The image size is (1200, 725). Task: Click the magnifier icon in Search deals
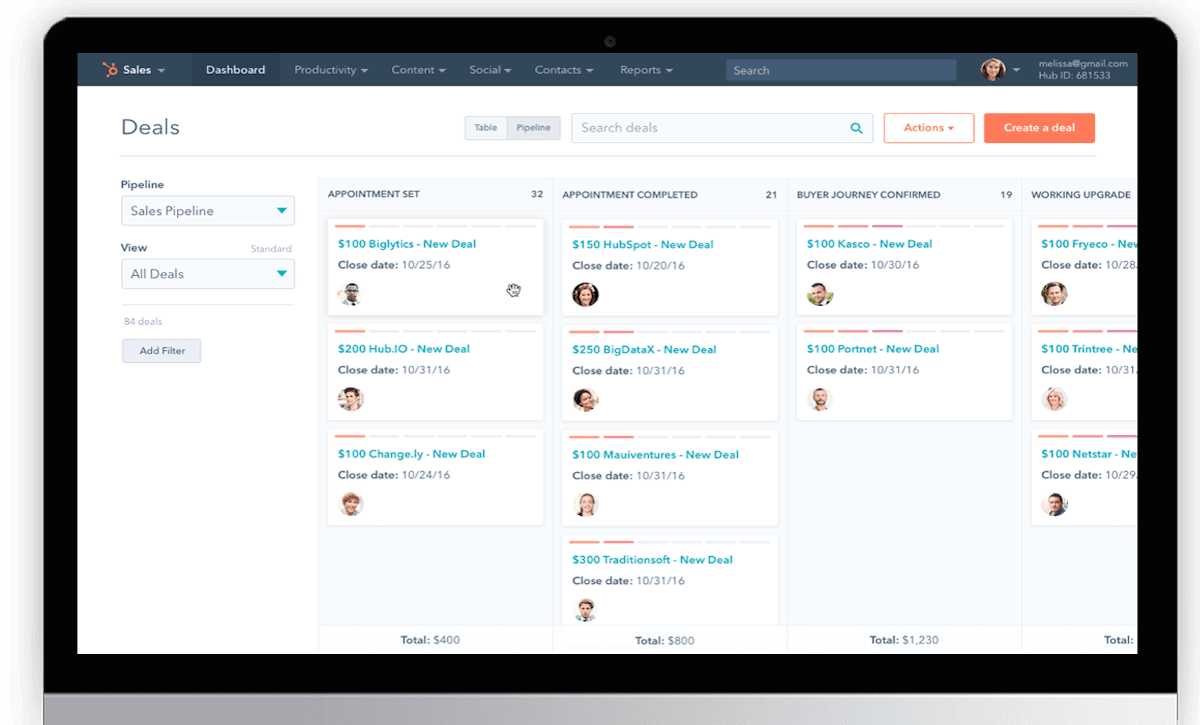click(x=856, y=128)
